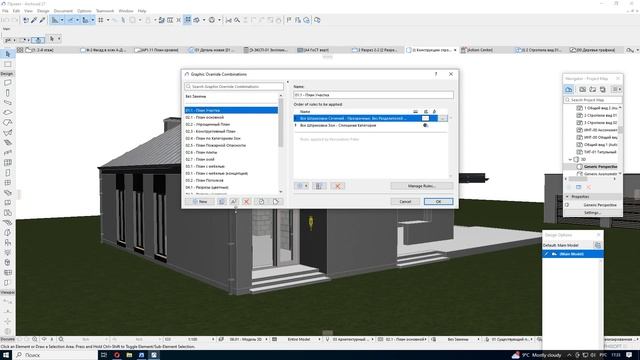Viewport: 640px width, 360px height.
Task: Click white fill swatch on selected rule
Action: (x=425, y=118)
